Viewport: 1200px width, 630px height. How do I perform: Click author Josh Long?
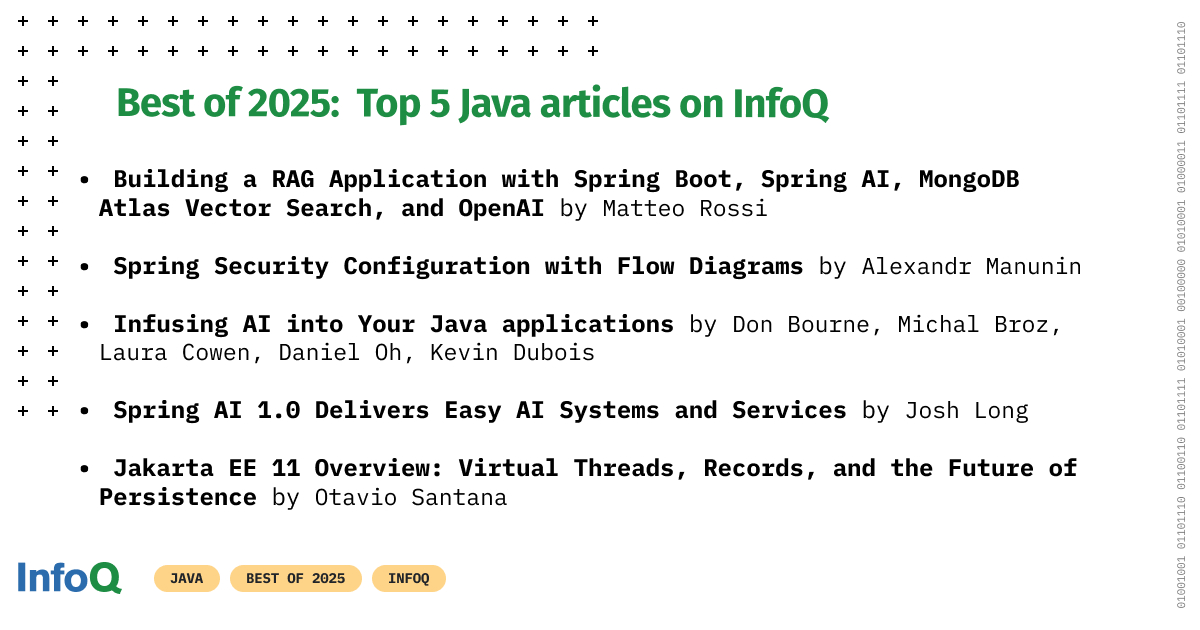pos(966,411)
